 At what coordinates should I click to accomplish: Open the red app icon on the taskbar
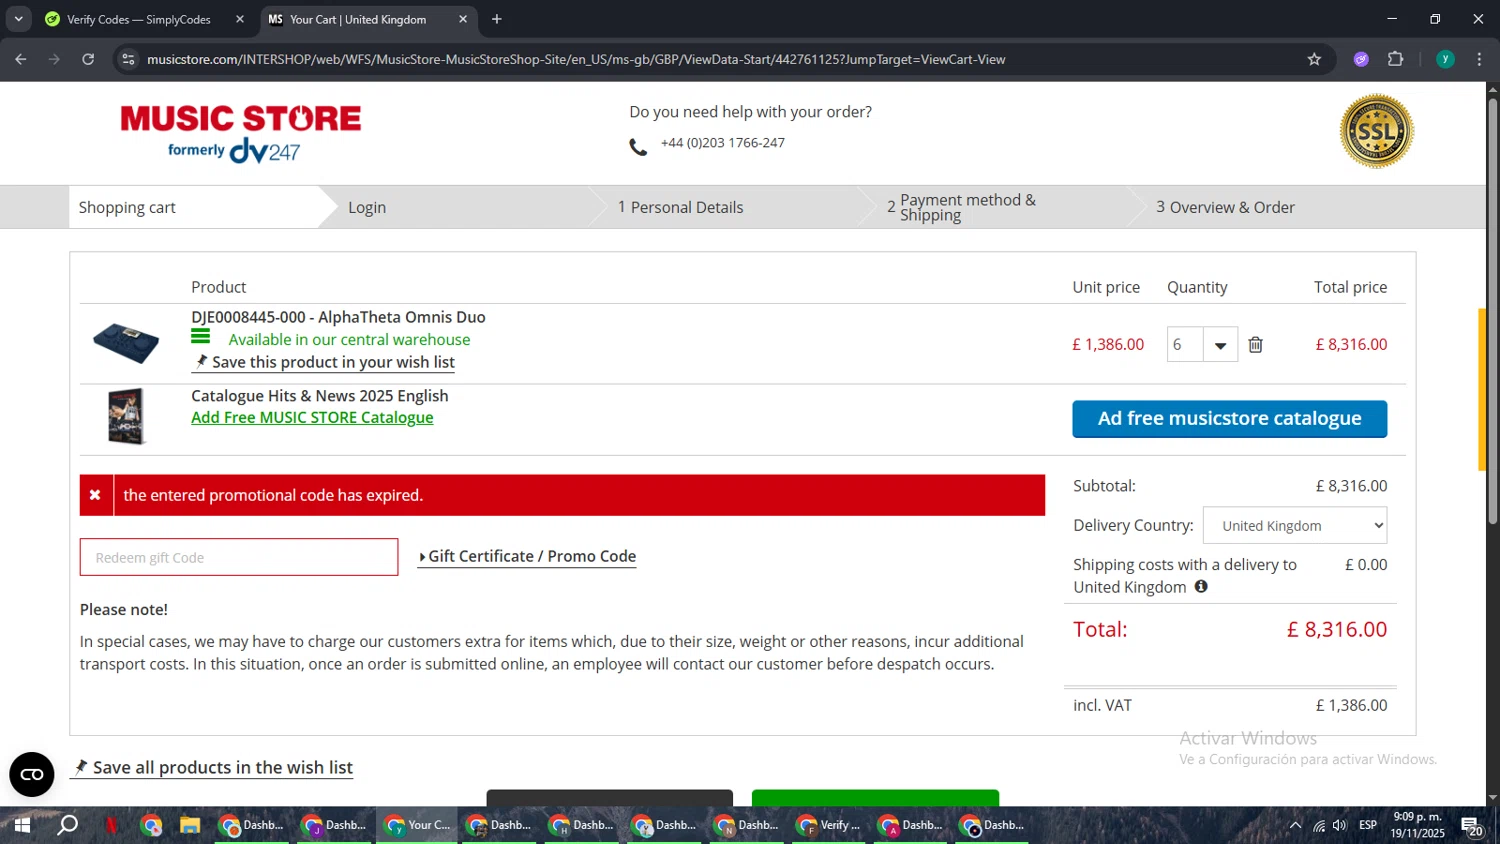[x=112, y=825]
